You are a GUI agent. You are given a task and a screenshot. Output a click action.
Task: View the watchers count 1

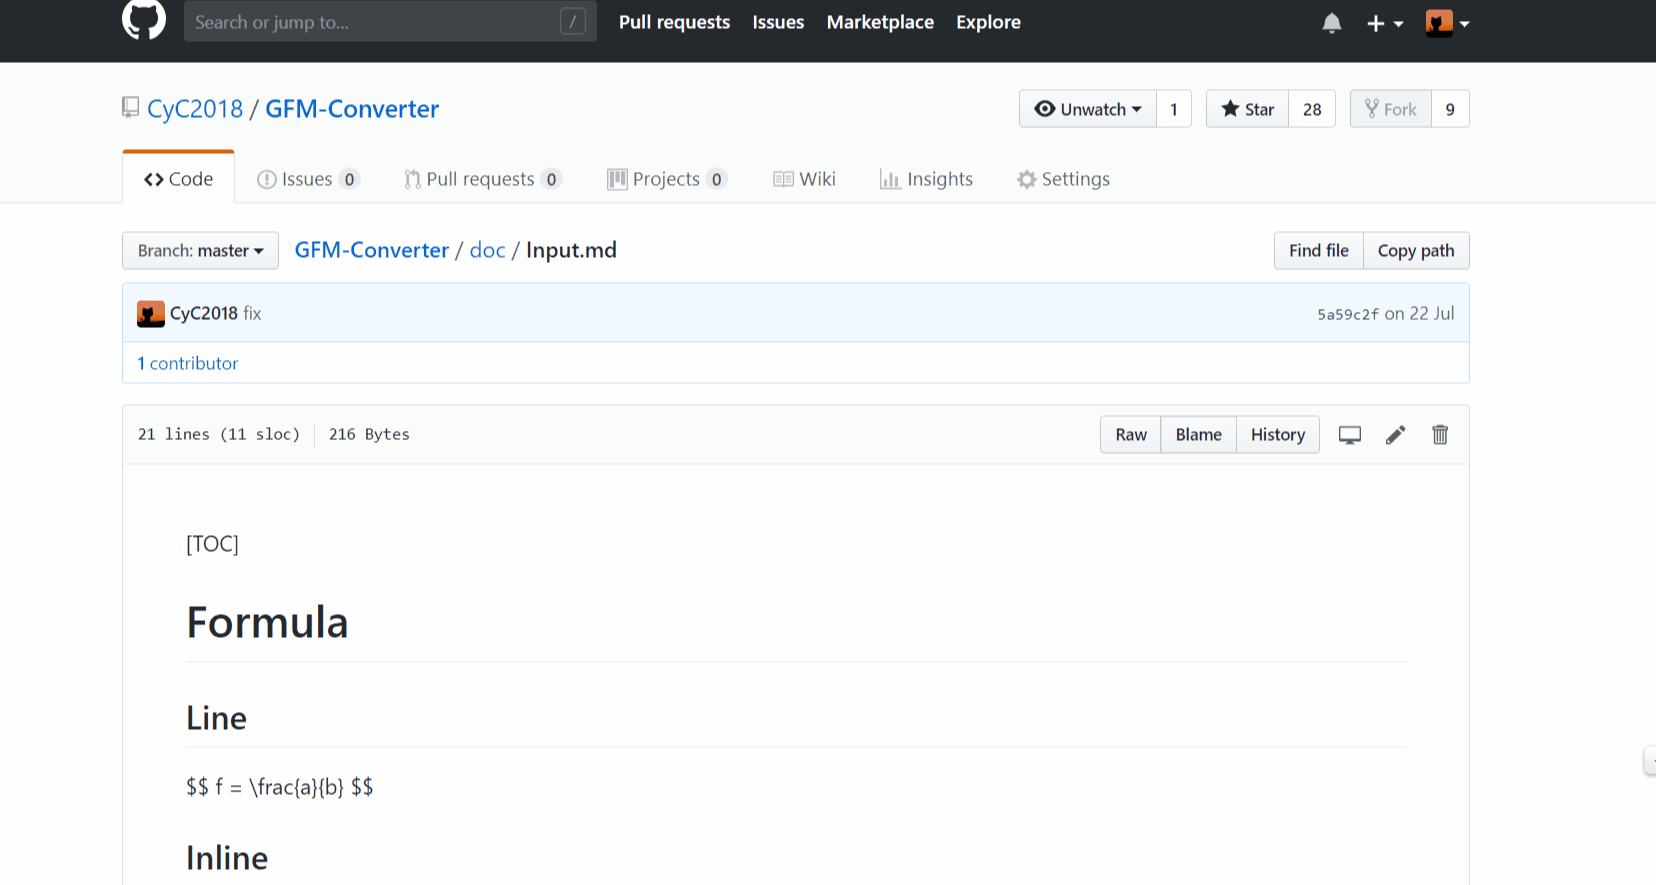pos(1174,109)
